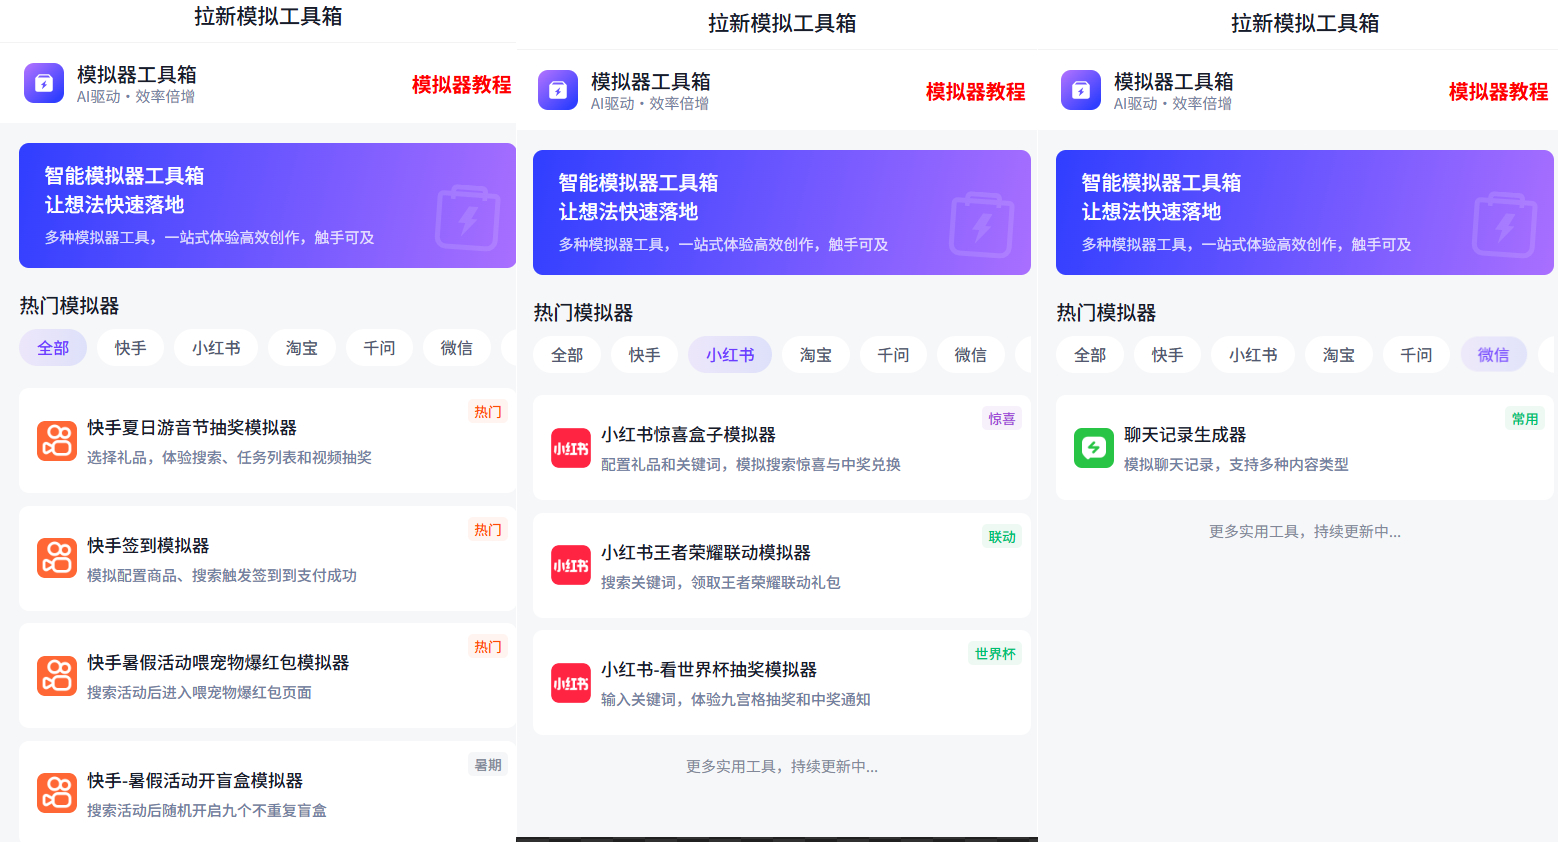
Task: Click the toolbox logo icon in the left panel
Action: (x=44, y=84)
